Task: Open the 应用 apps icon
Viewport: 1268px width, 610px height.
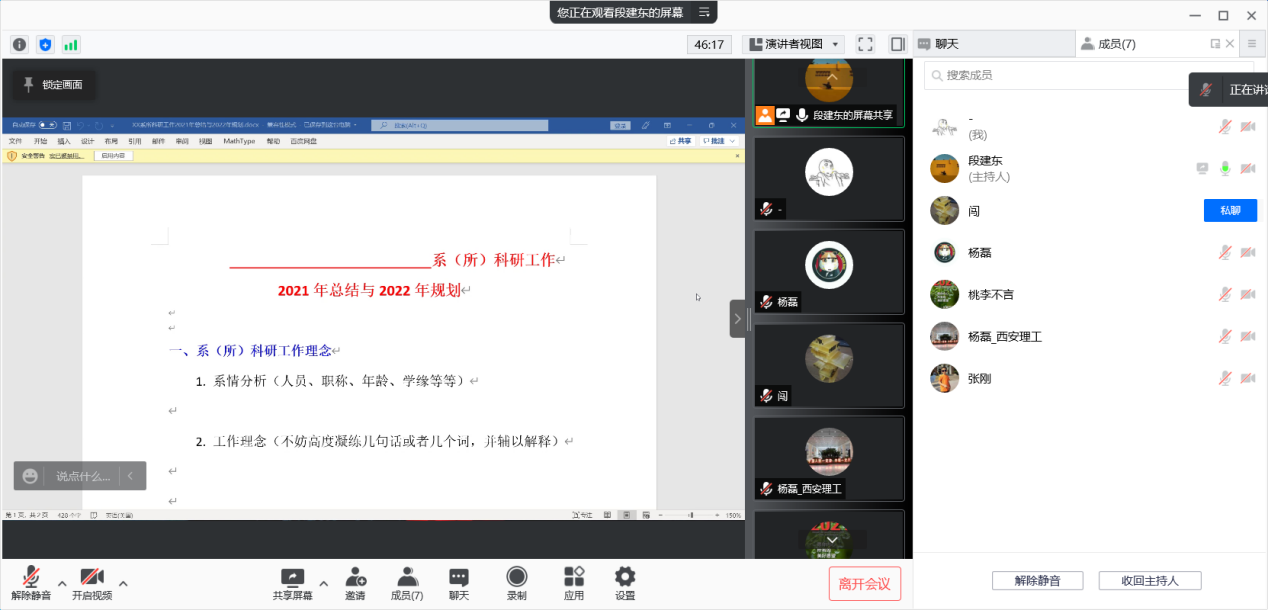Action: click(574, 583)
